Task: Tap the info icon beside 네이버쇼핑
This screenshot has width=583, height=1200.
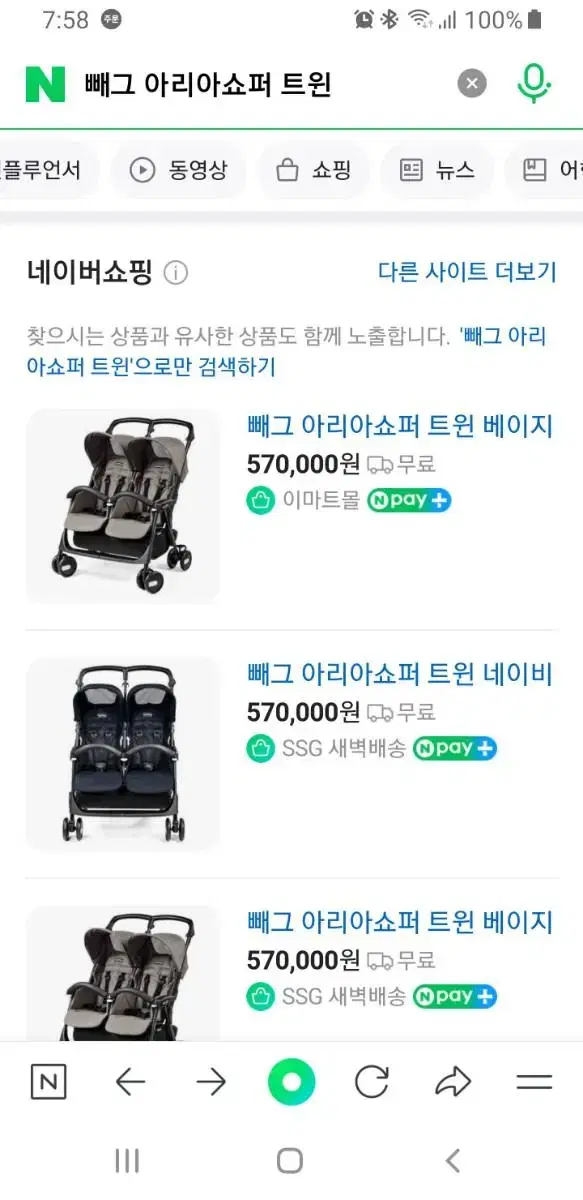Action: click(176, 272)
